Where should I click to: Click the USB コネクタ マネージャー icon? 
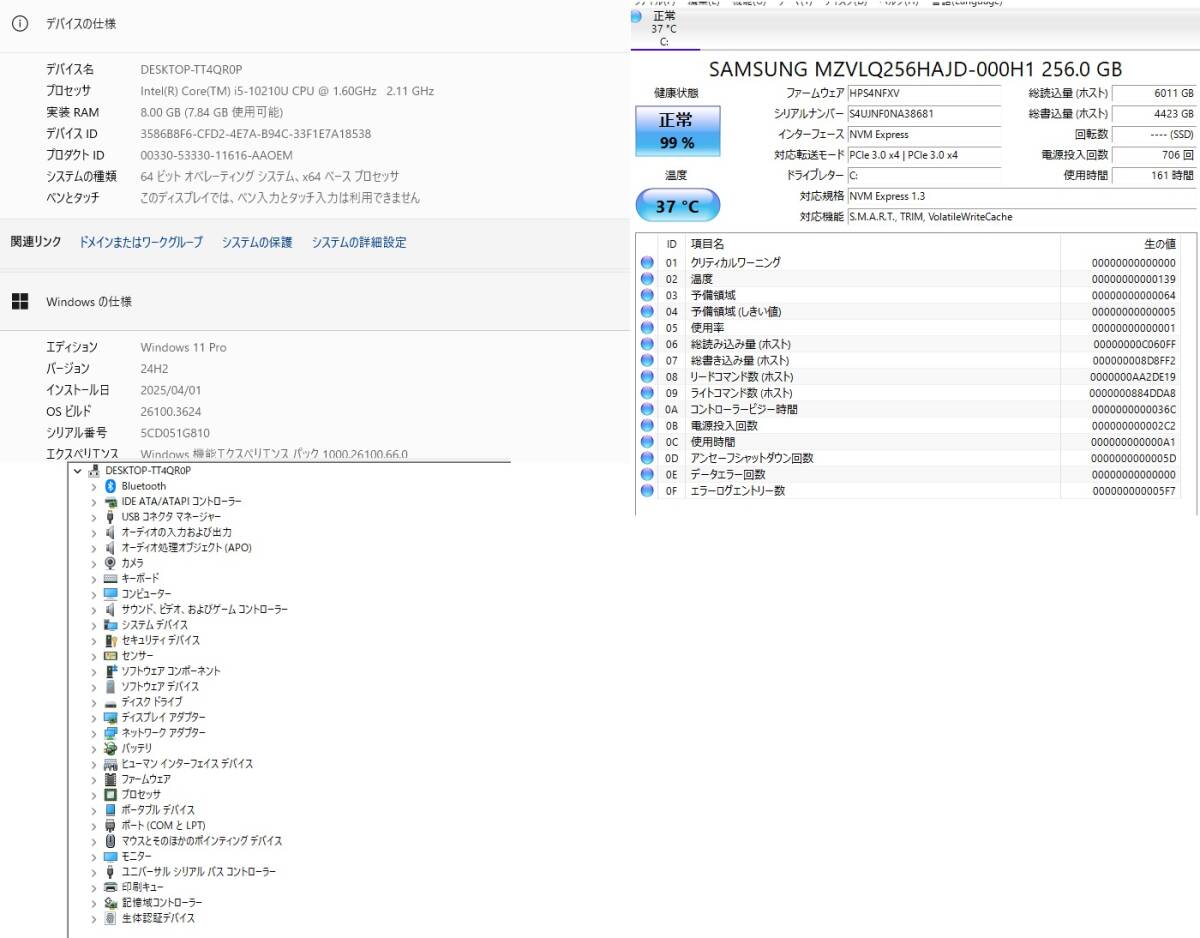pos(111,517)
